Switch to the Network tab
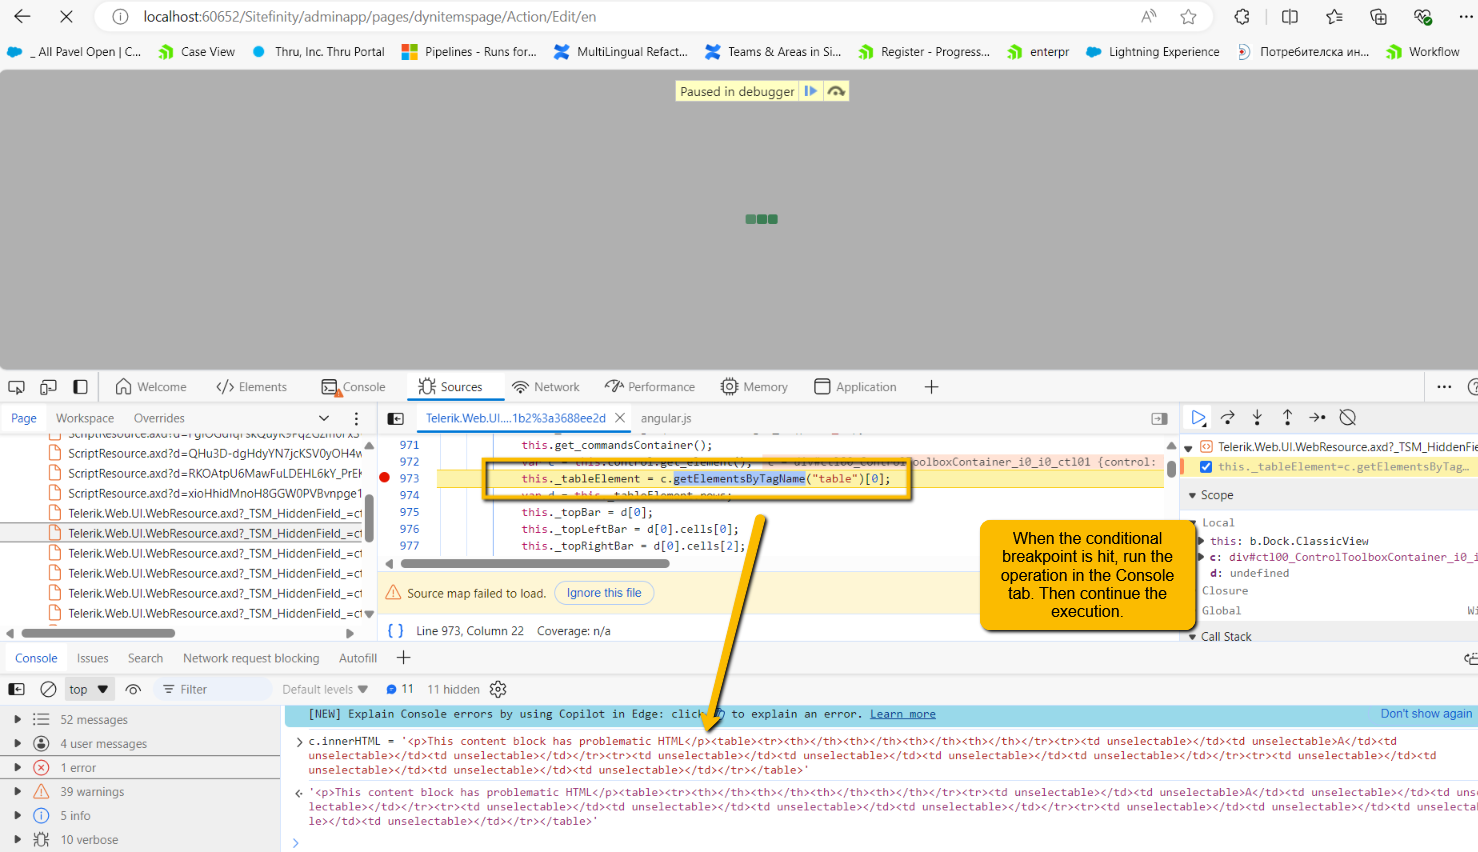The width and height of the screenshot is (1478, 852). [546, 387]
